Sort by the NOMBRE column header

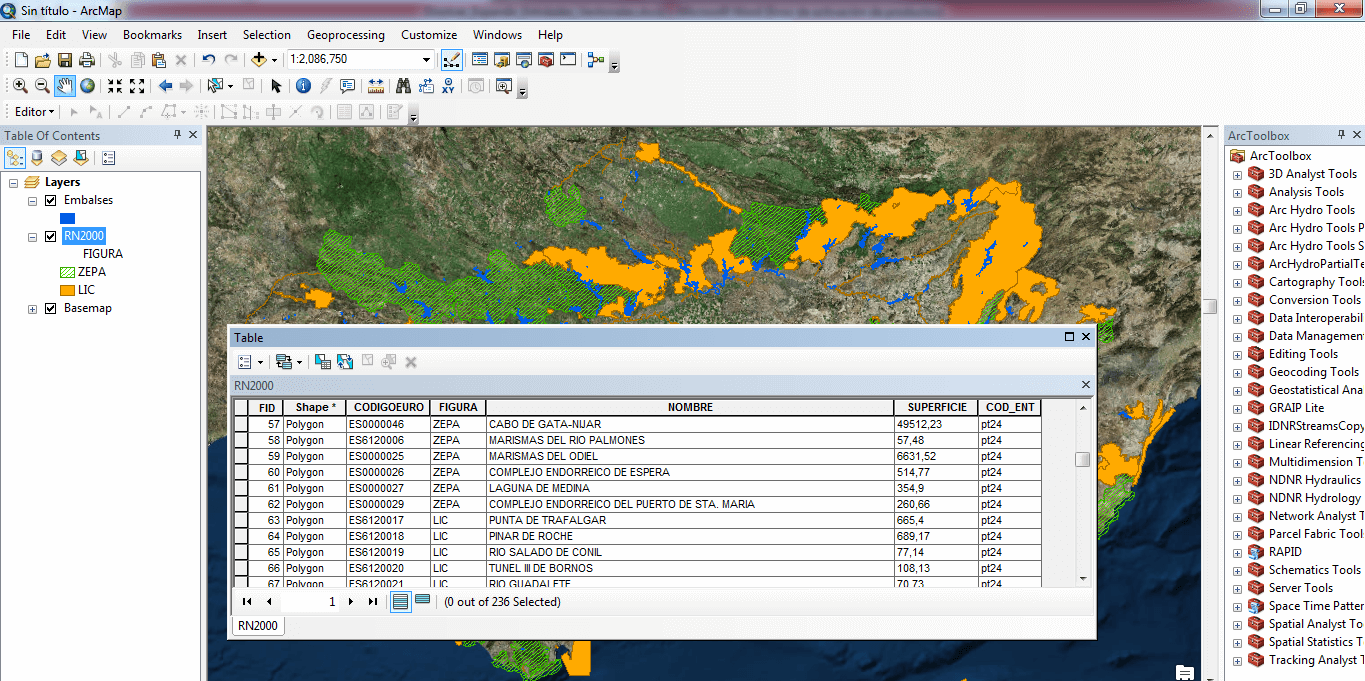pyautogui.click(x=690, y=407)
